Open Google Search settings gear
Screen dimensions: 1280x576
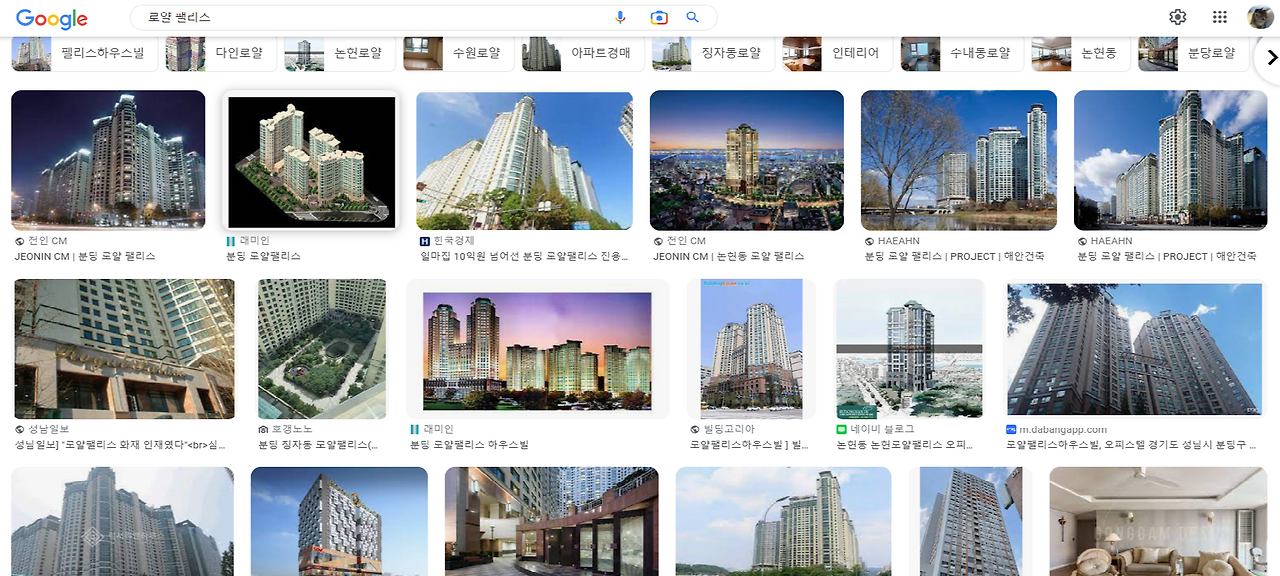[x=1177, y=16]
